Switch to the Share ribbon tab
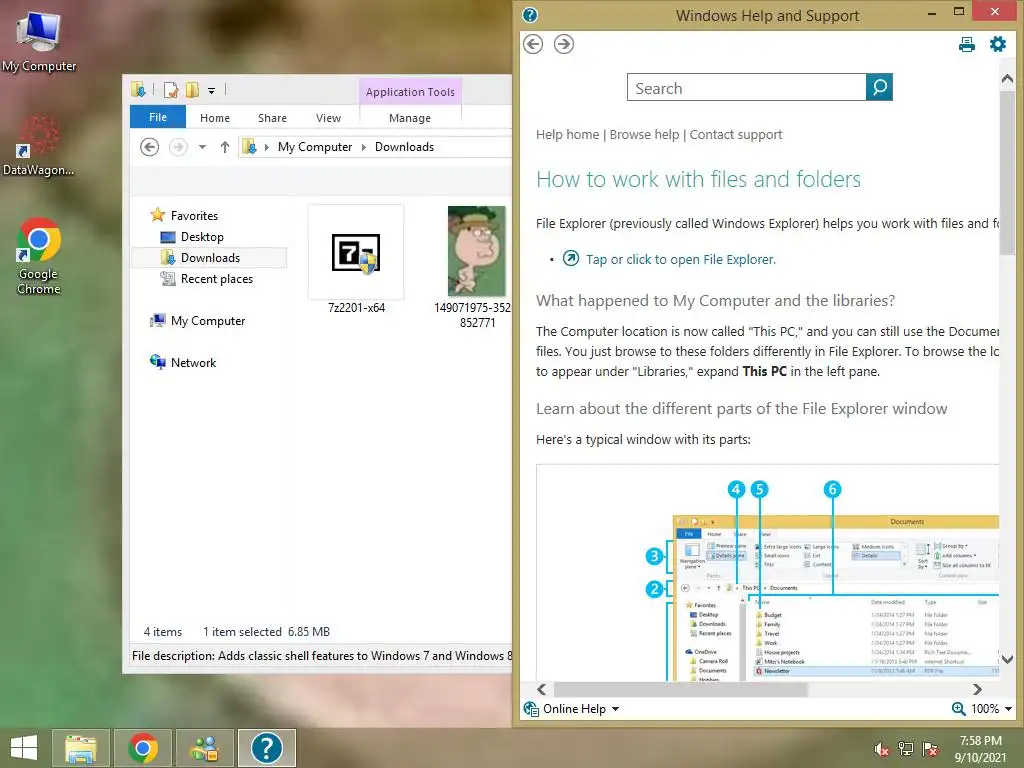 272,118
